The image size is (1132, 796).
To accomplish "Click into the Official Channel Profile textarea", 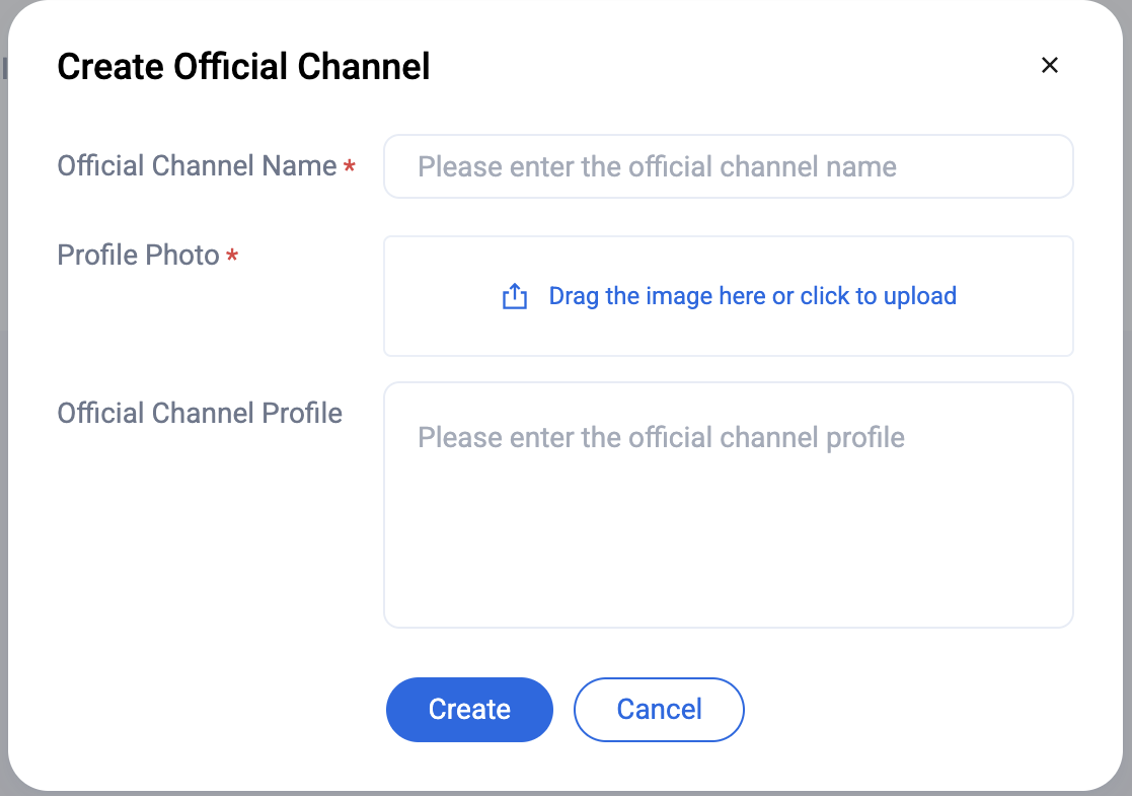I will pos(728,505).
